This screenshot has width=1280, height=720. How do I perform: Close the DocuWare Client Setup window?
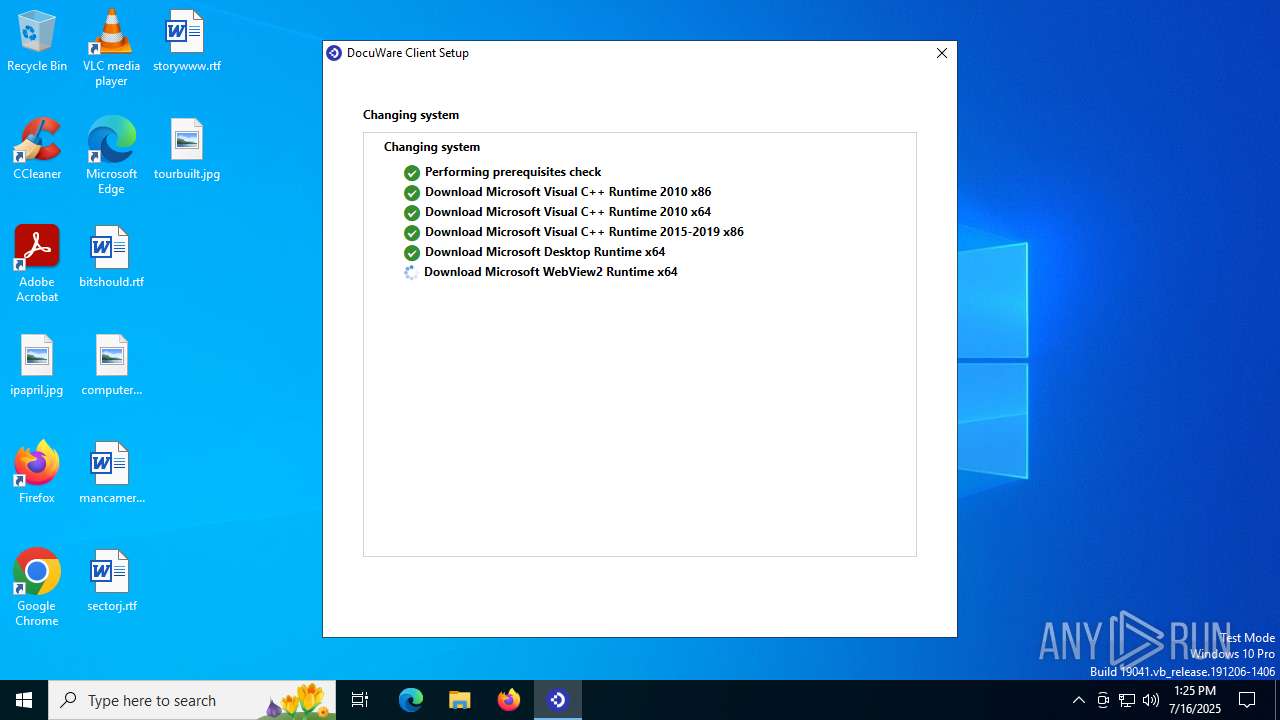point(941,53)
